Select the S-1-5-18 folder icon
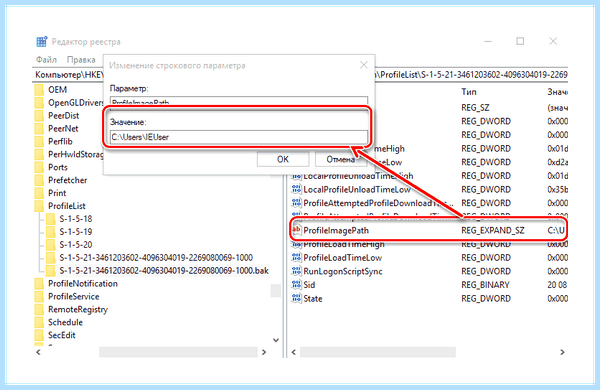600x390 pixels. (x=51, y=219)
